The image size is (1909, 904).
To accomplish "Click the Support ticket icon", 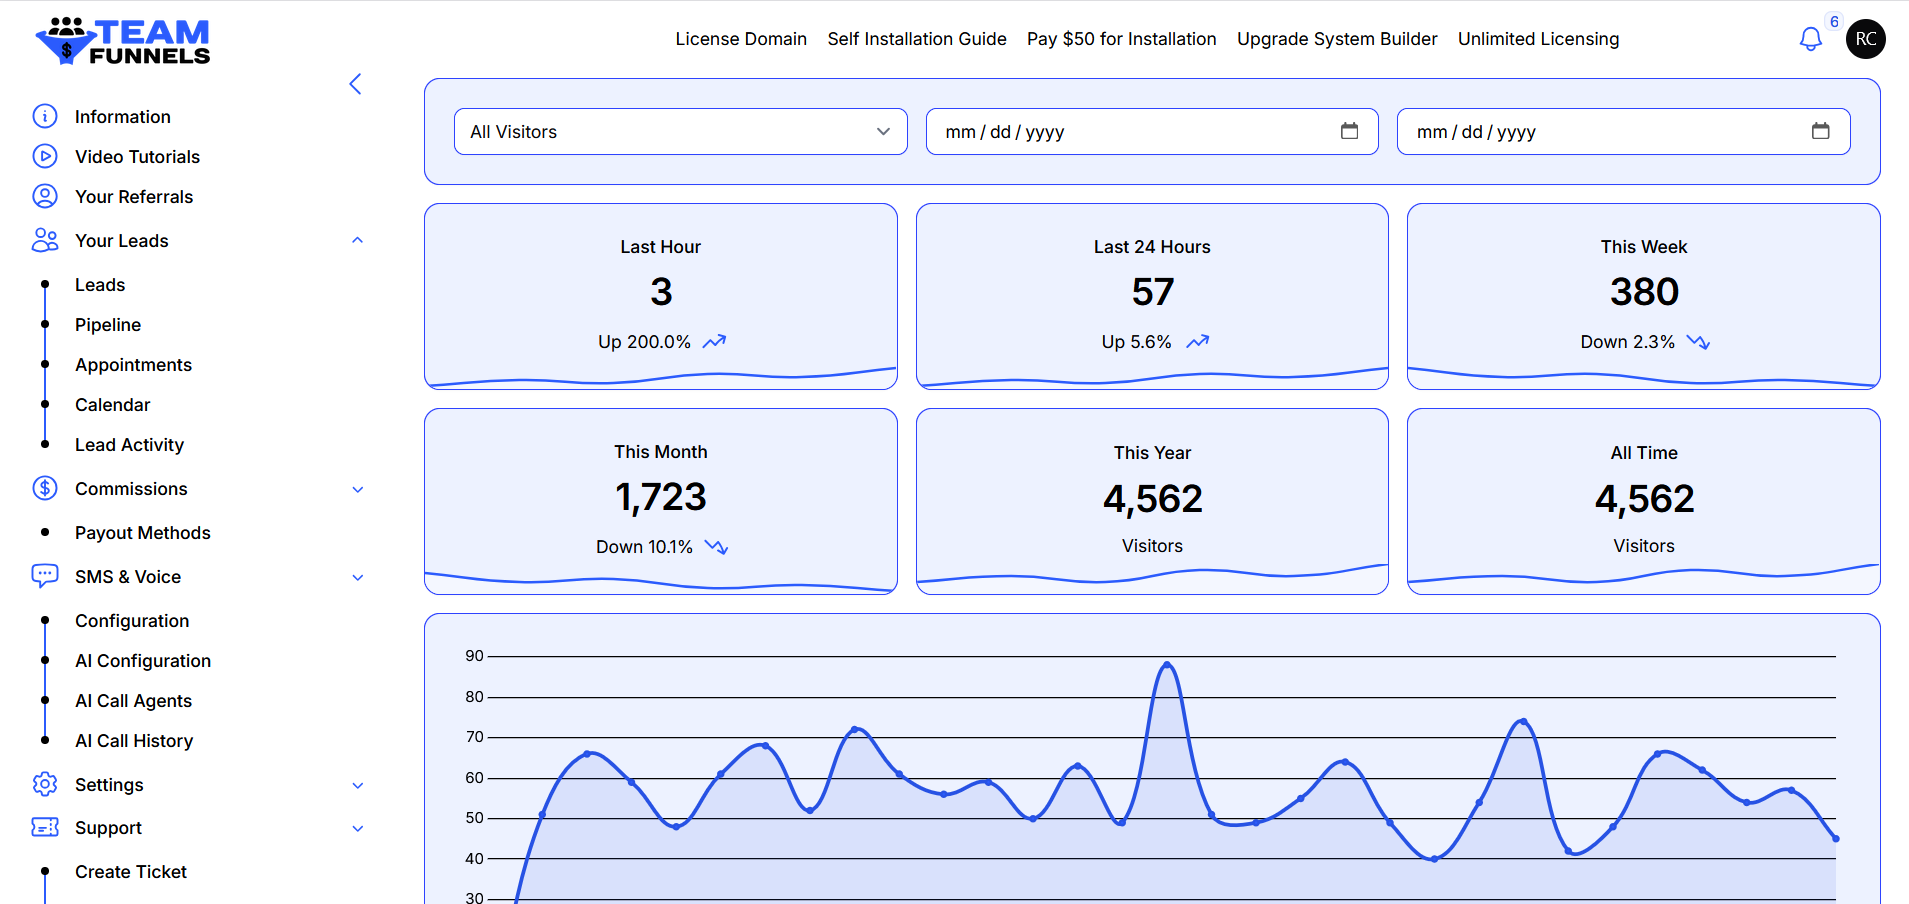I will pos(45,827).
